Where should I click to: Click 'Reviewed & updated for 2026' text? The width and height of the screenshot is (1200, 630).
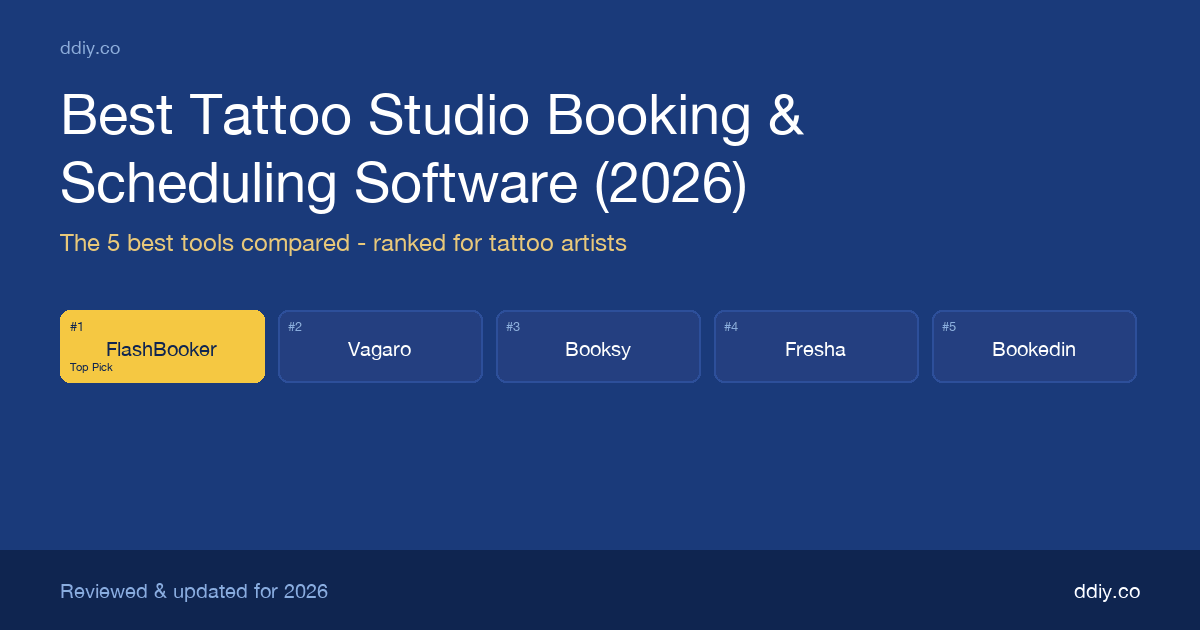(194, 591)
